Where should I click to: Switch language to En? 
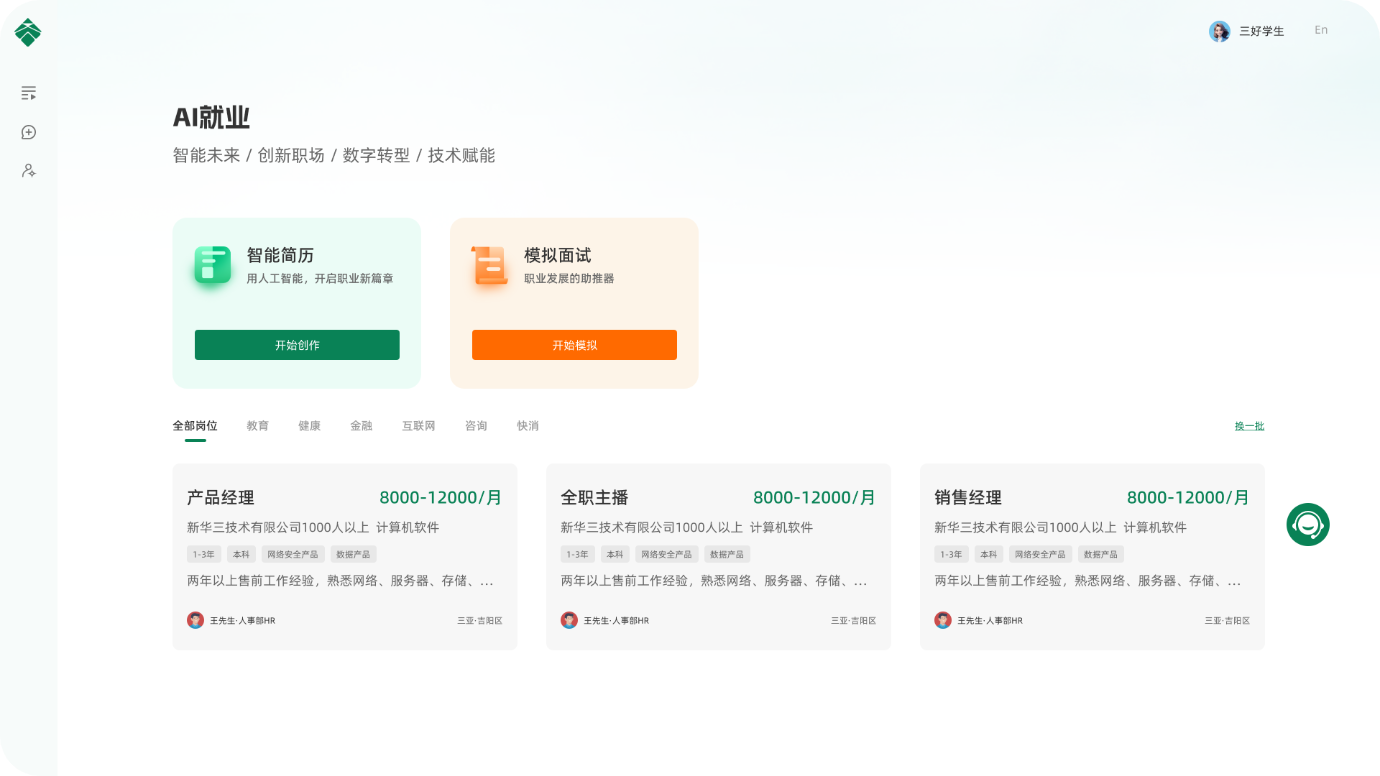pyautogui.click(x=1320, y=30)
